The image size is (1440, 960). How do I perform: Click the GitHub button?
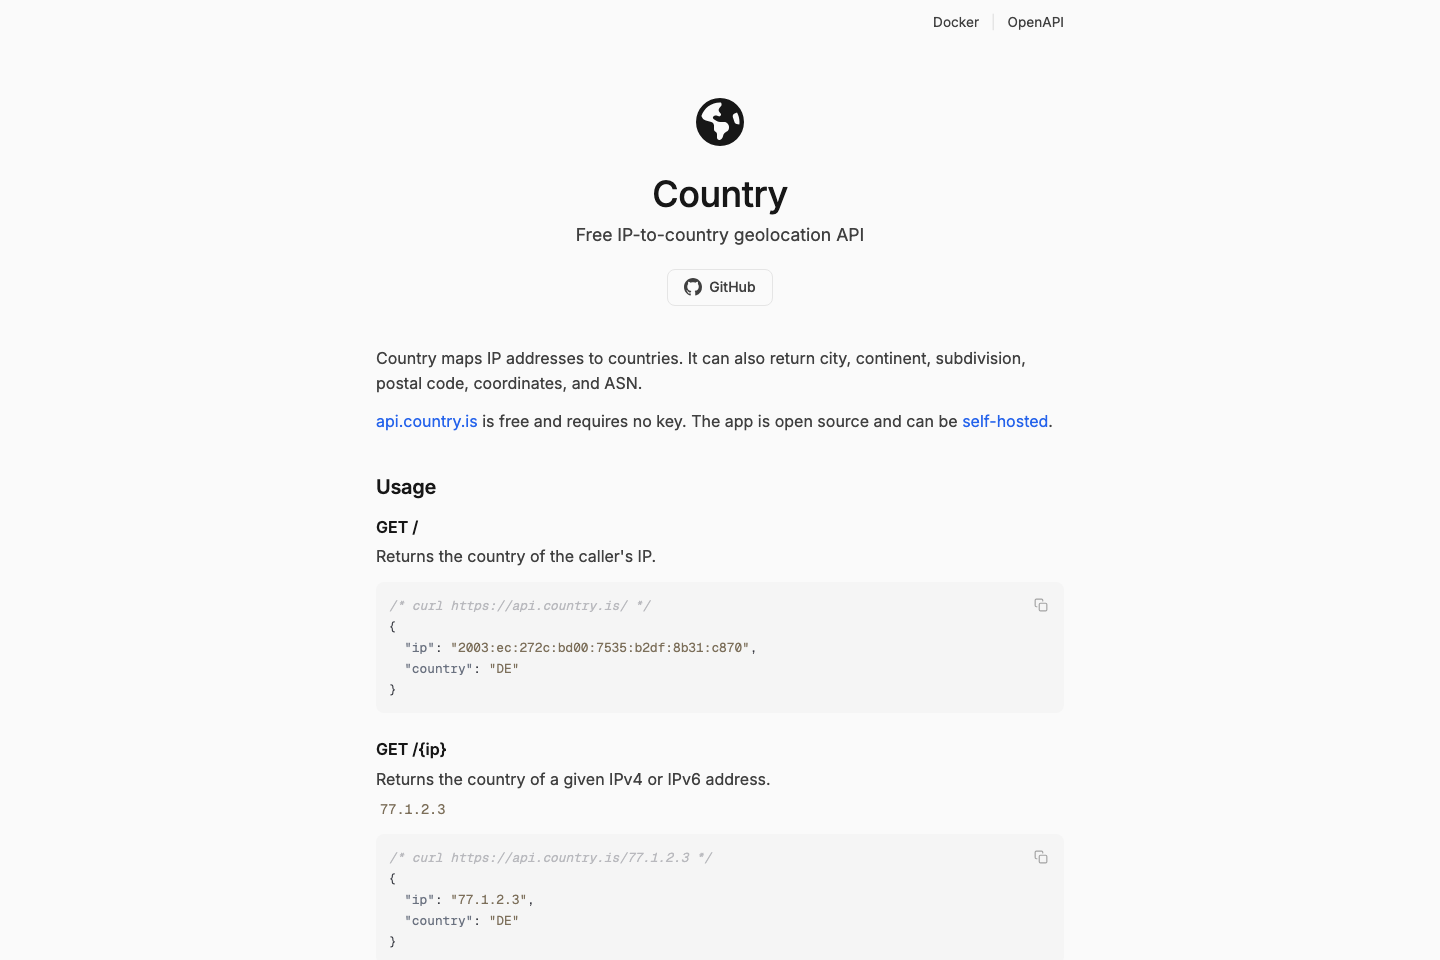(x=720, y=287)
